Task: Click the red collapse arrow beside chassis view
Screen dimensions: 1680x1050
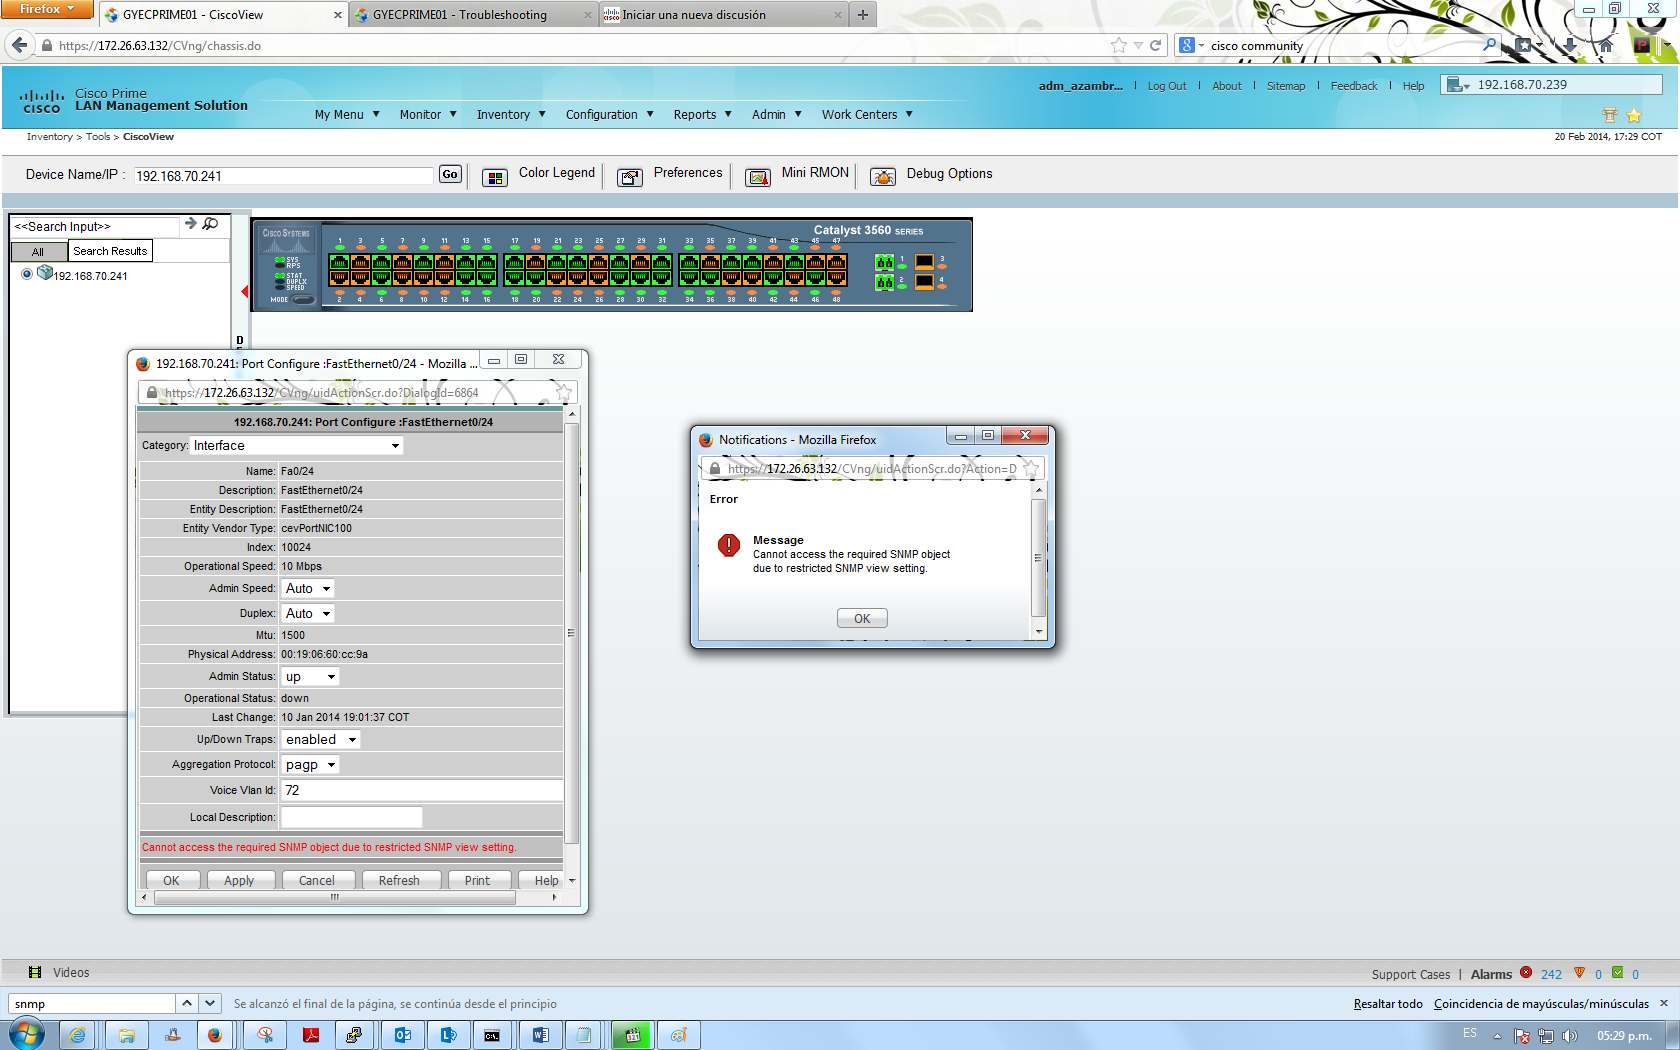Action: click(244, 291)
